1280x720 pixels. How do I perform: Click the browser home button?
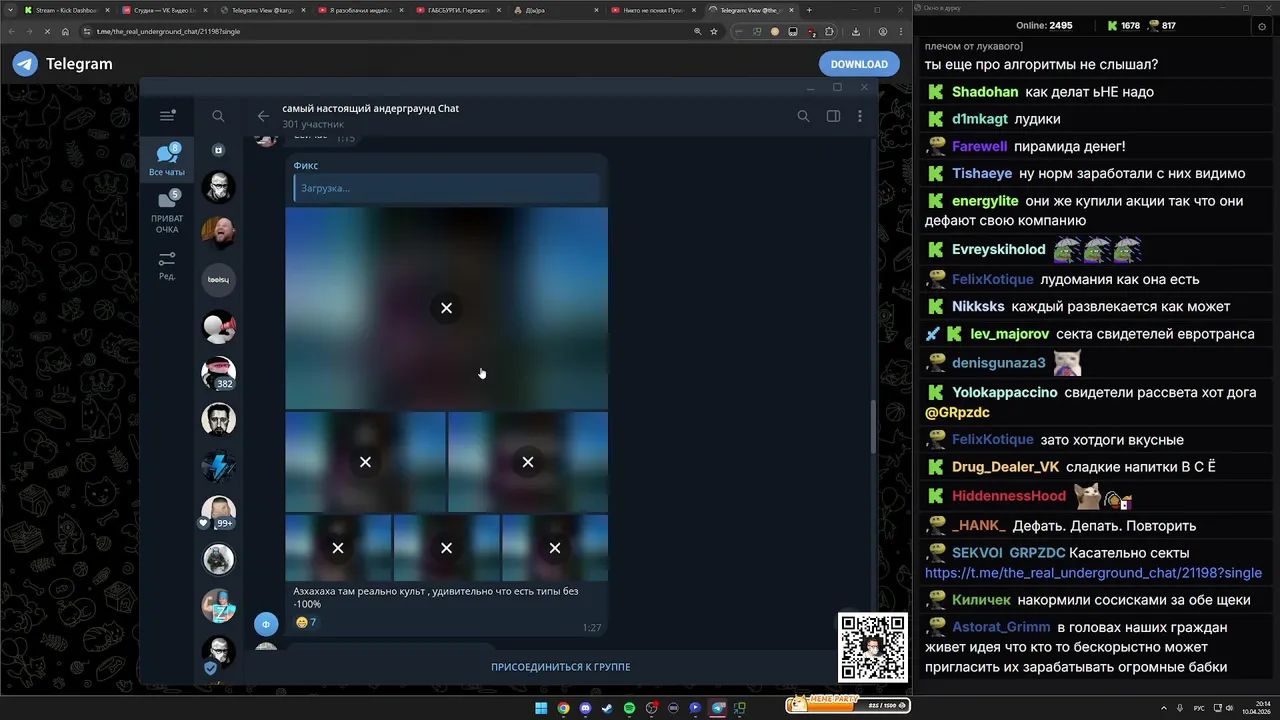(x=66, y=31)
